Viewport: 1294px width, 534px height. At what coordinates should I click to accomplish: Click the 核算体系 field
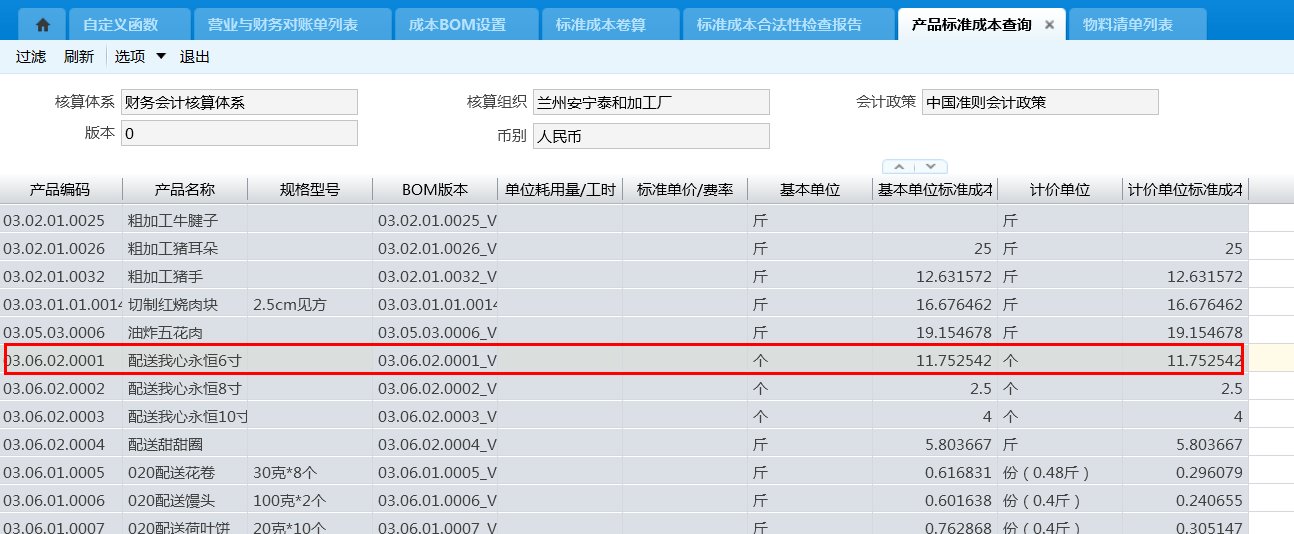click(x=239, y=102)
